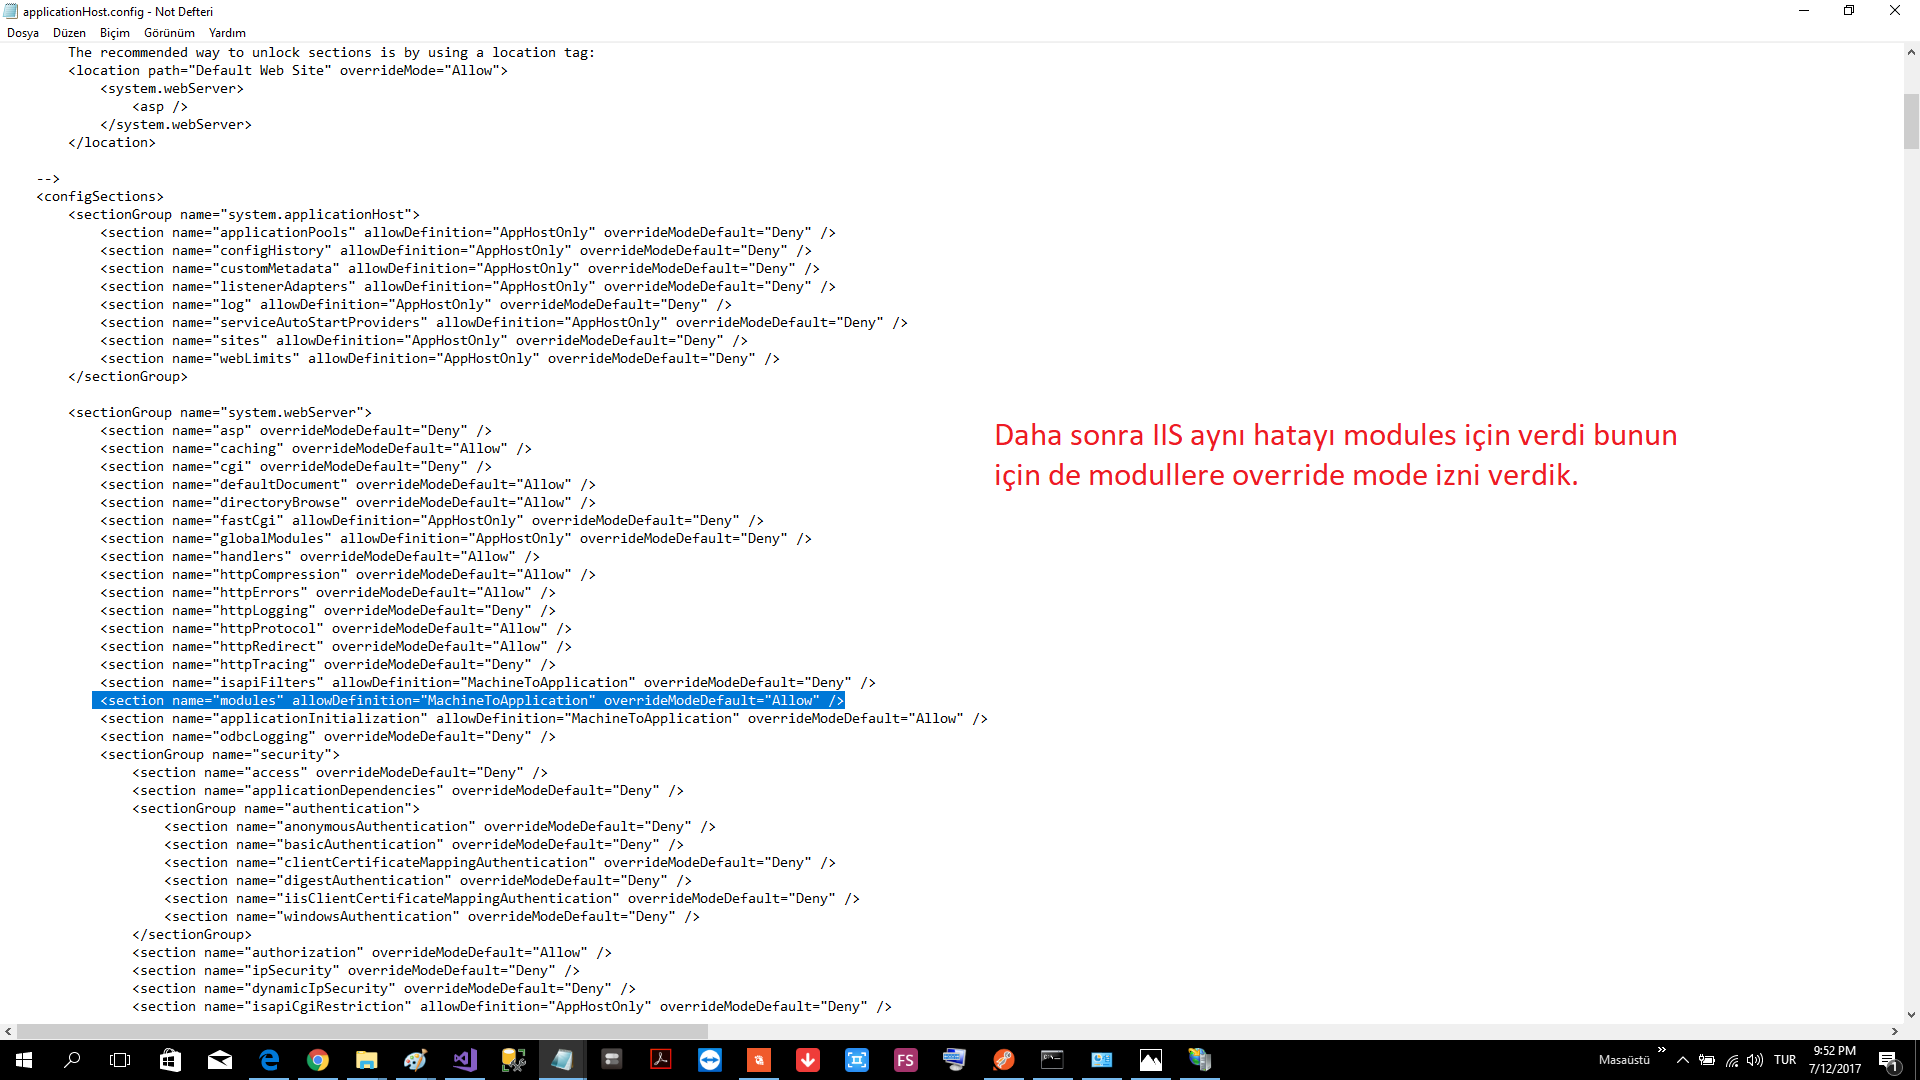Screen dimensions: 1920x1080
Task: Open the Görünüm menu
Action: point(169,33)
